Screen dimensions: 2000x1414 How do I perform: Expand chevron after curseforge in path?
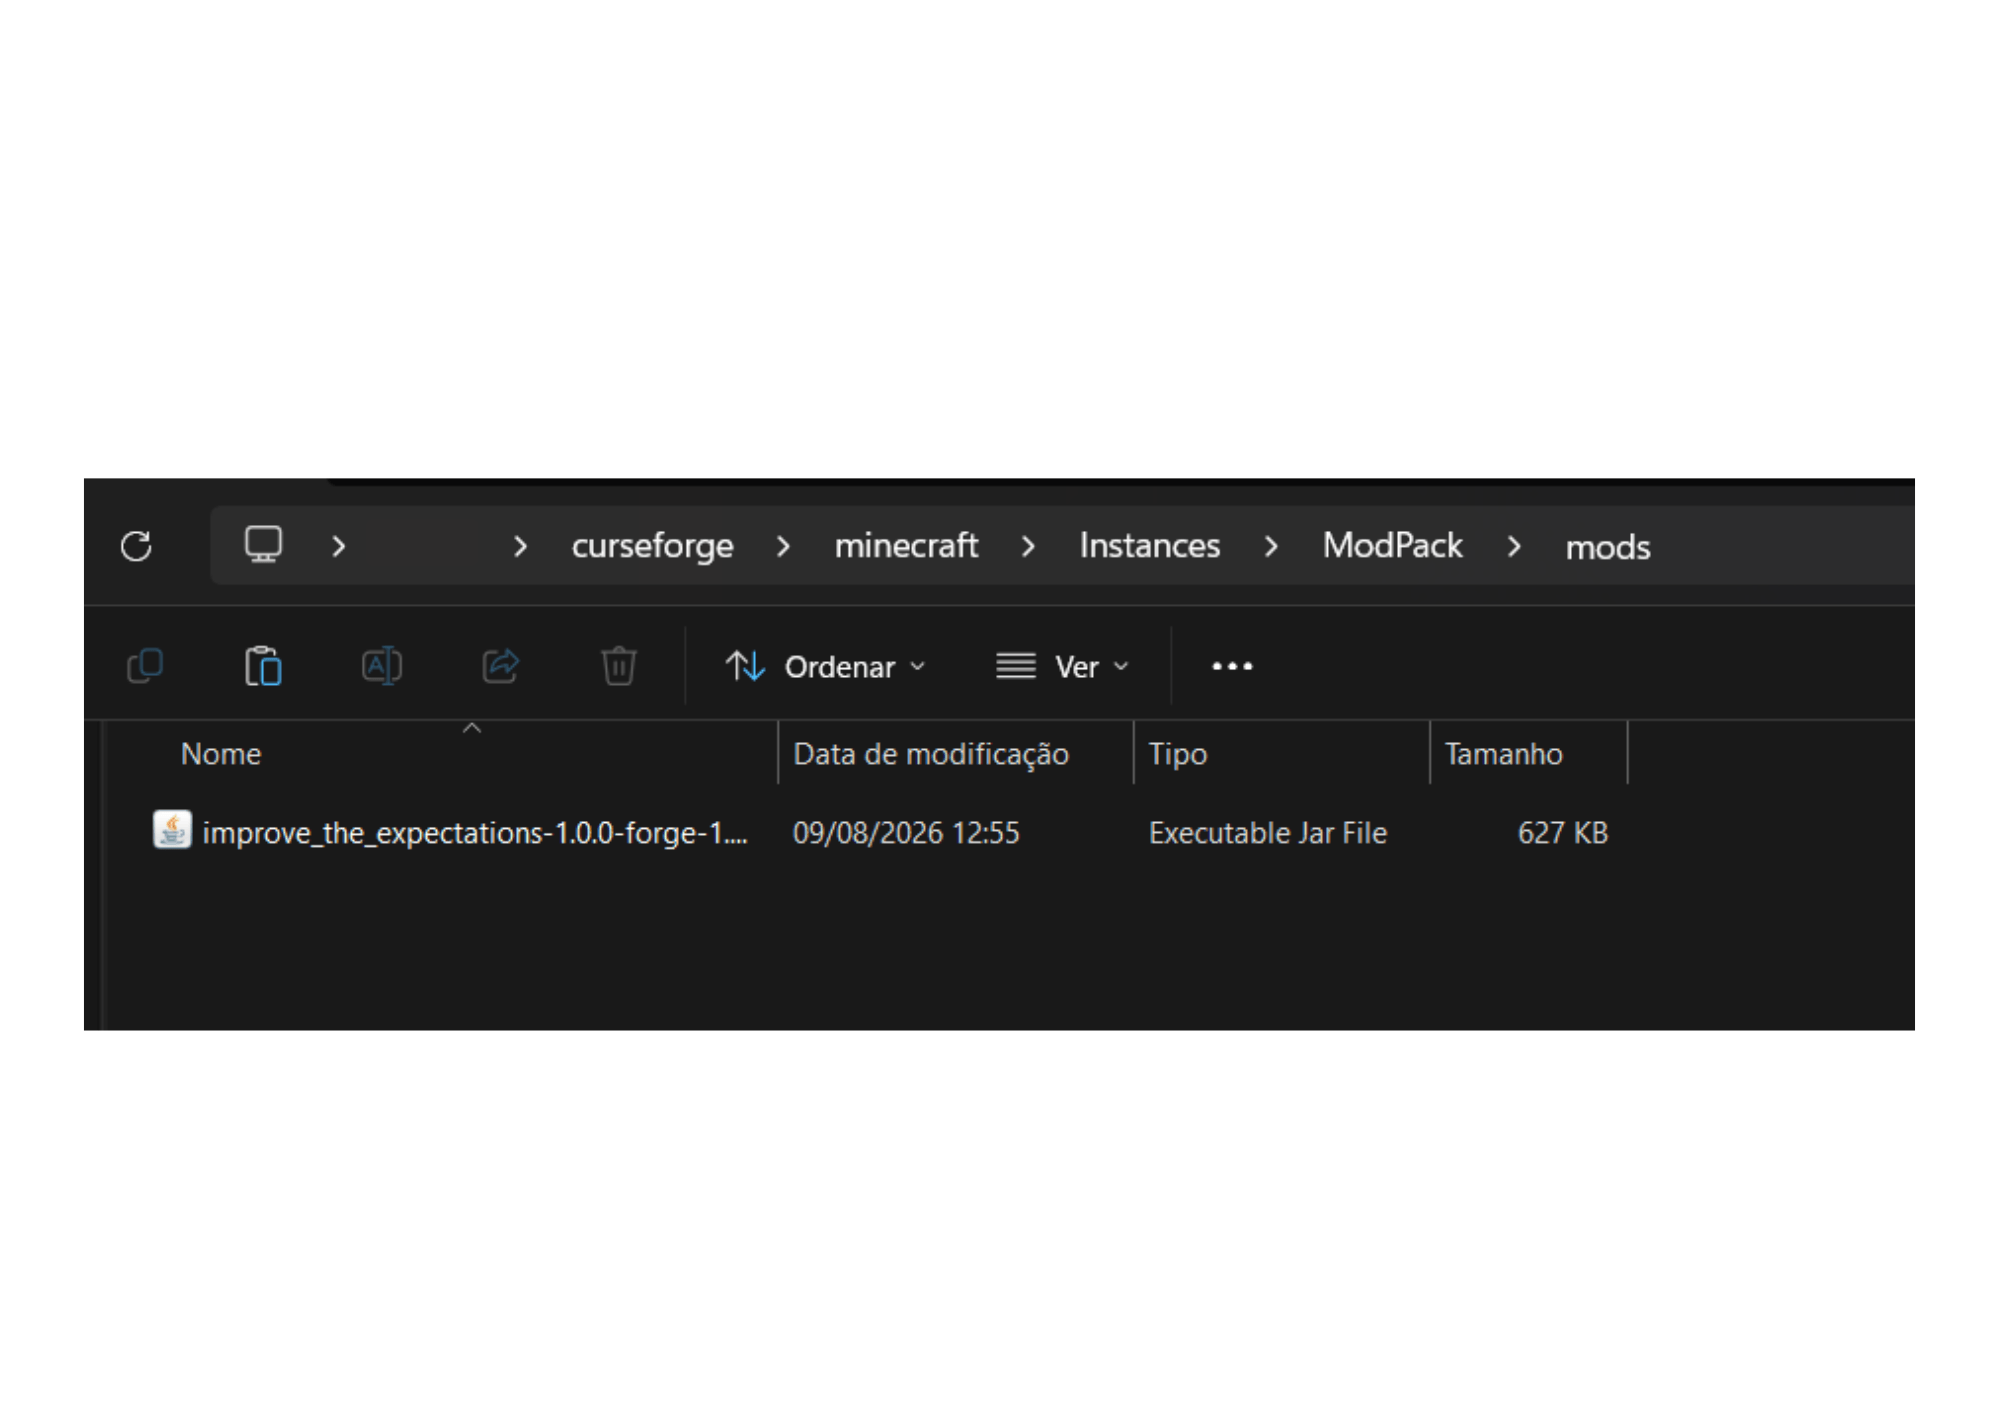(x=783, y=546)
